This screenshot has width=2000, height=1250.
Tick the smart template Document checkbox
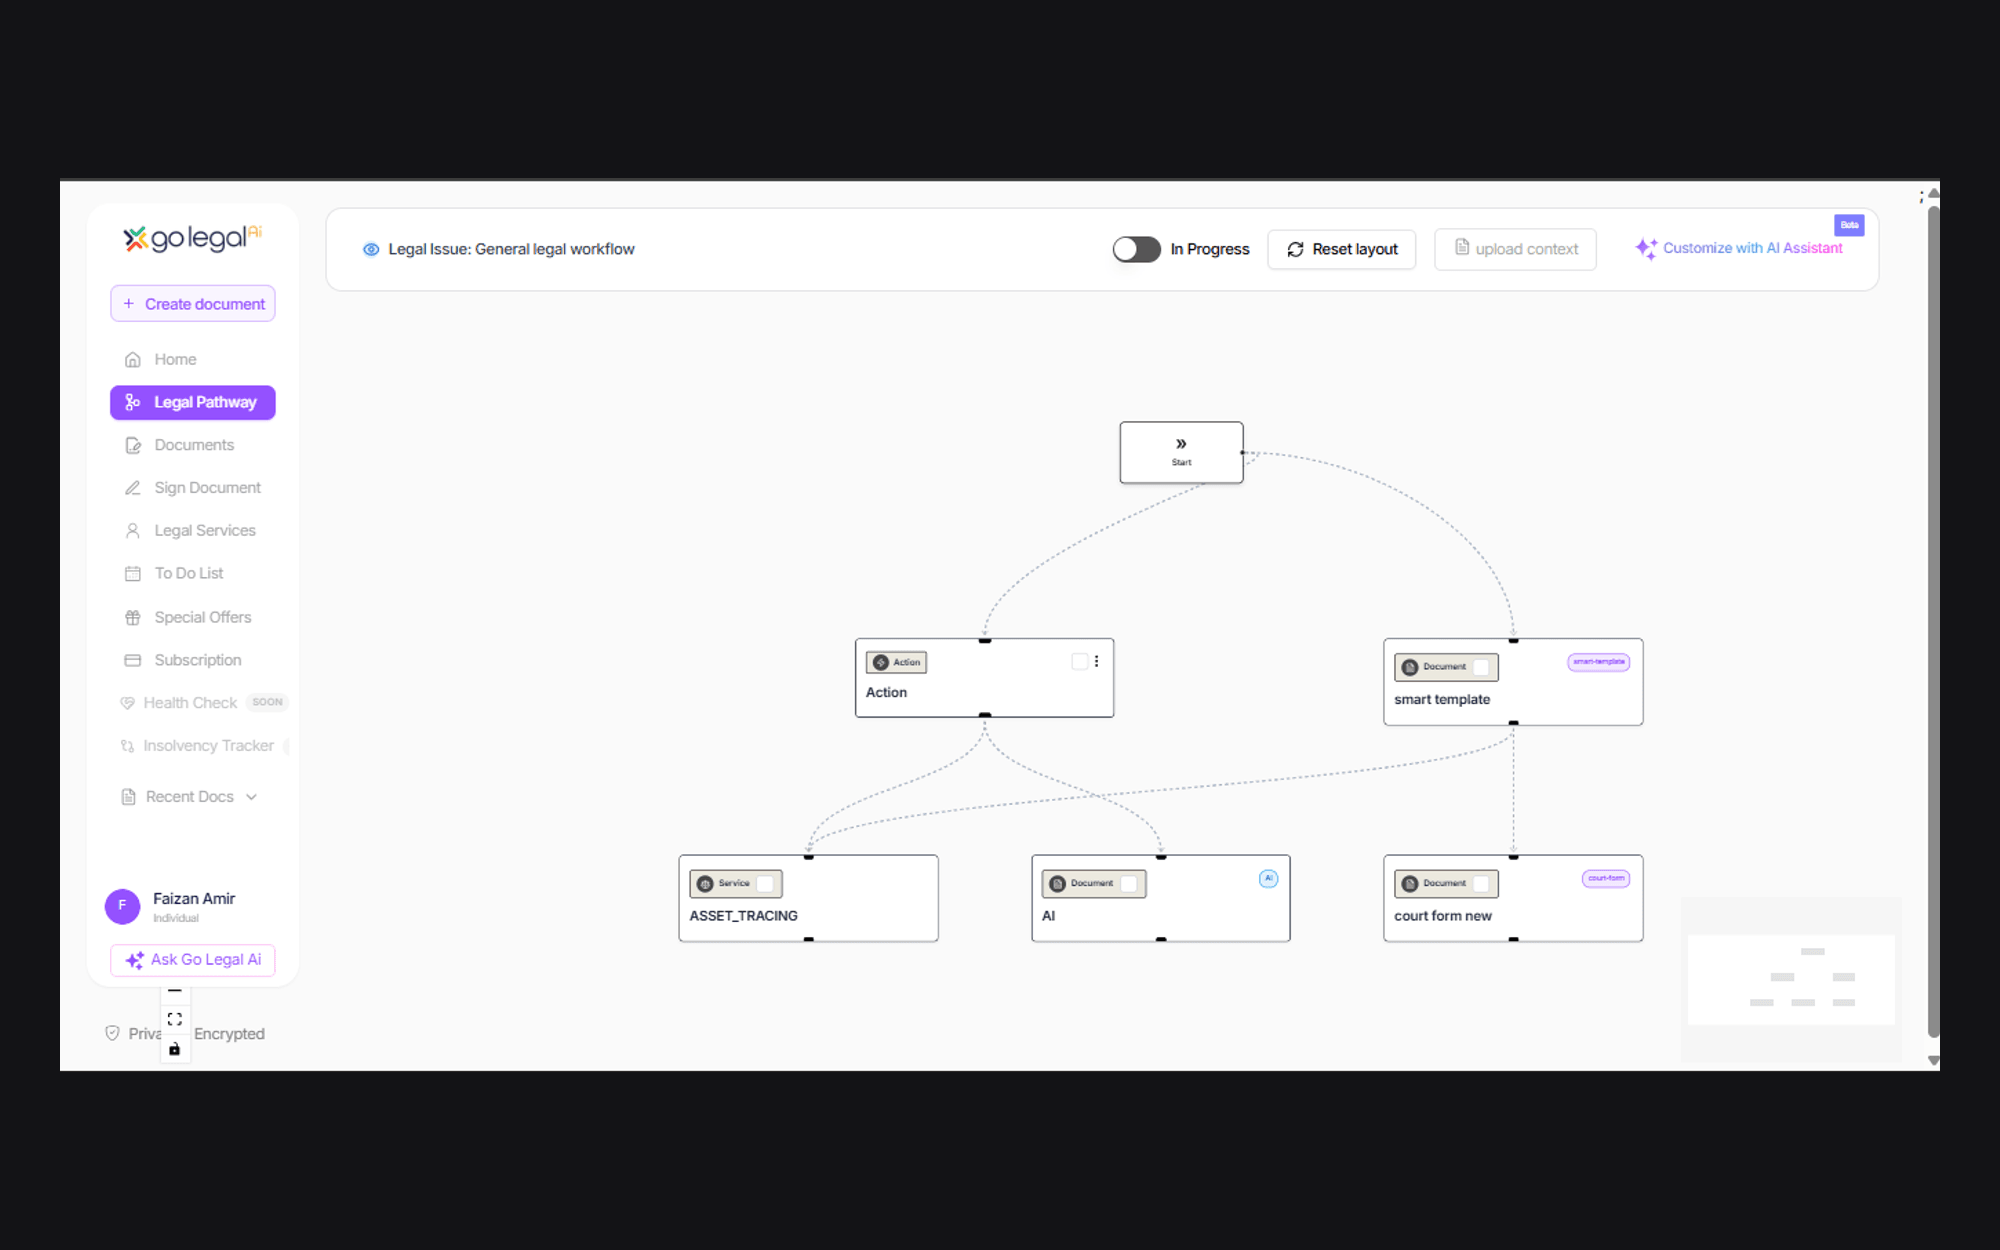[x=1481, y=667]
